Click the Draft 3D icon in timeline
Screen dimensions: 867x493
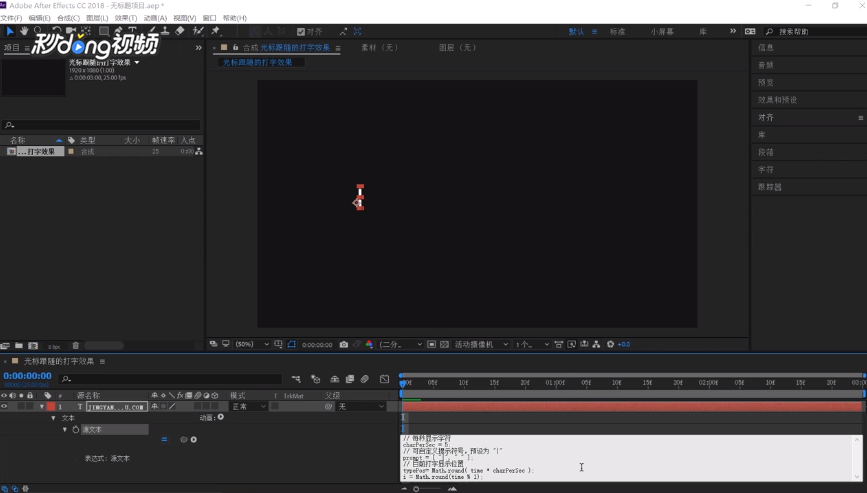[316, 379]
